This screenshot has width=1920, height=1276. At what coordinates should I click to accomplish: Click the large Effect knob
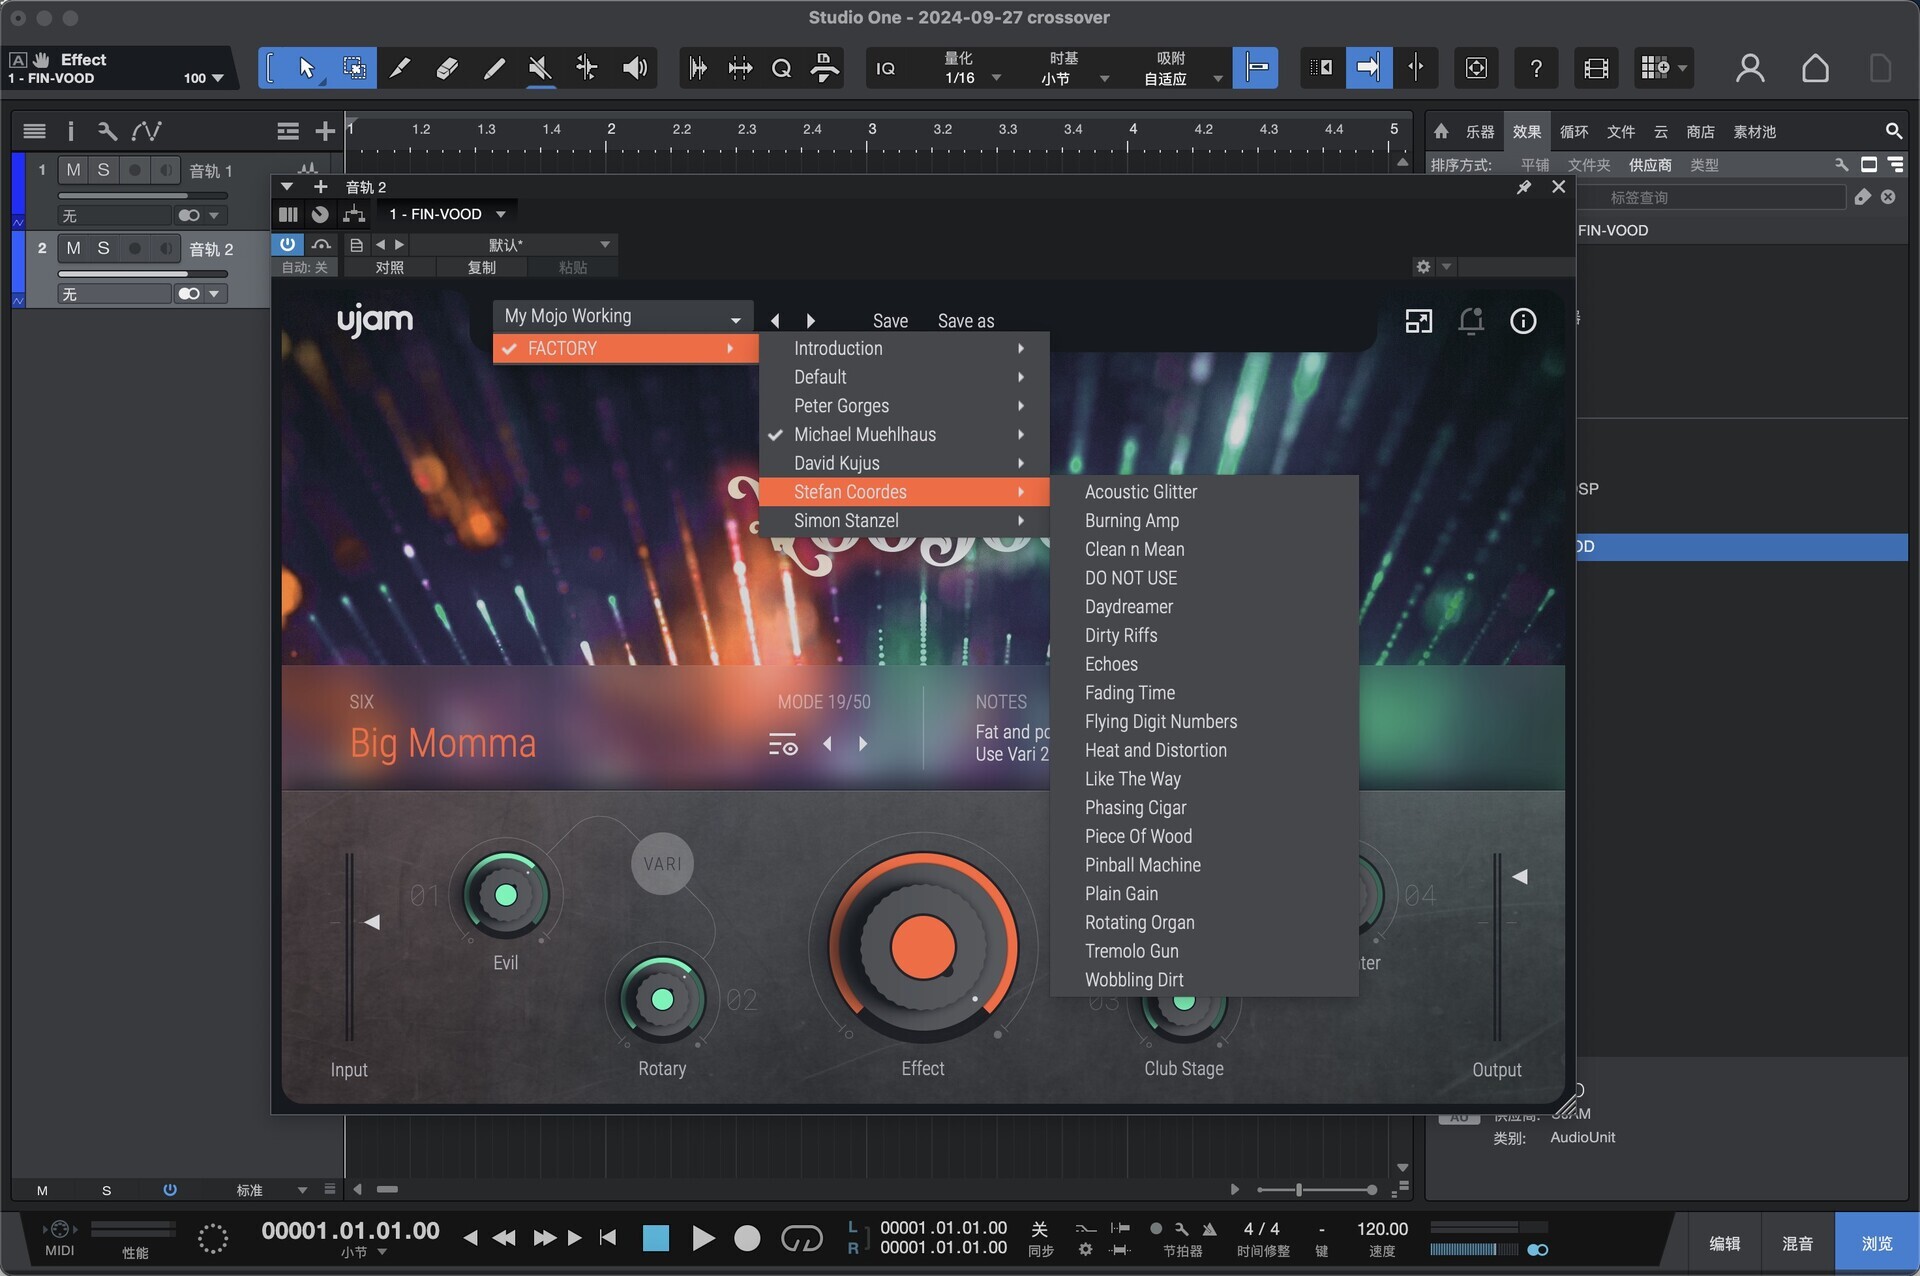(x=922, y=946)
